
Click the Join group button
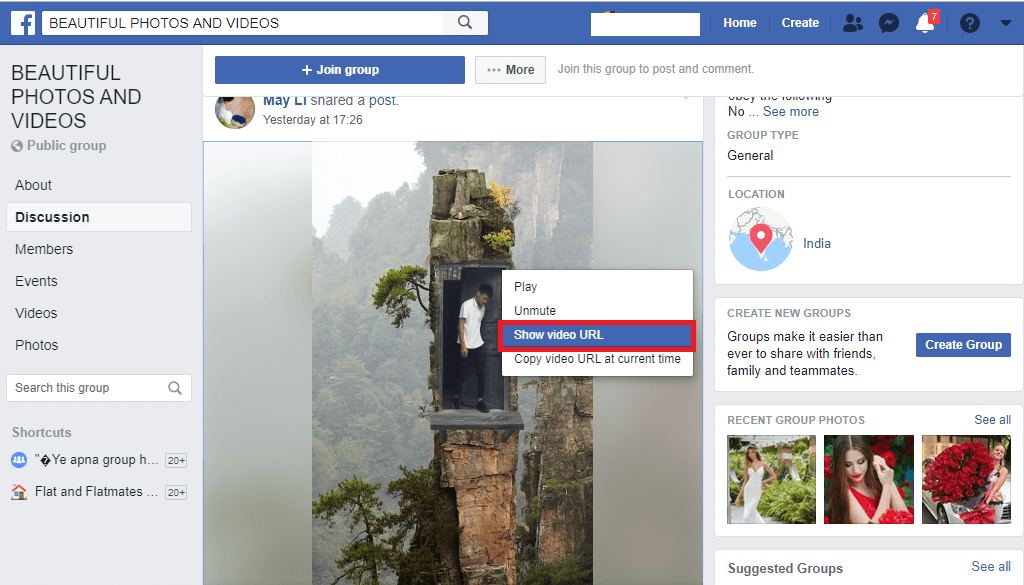click(x=340, y=70)
